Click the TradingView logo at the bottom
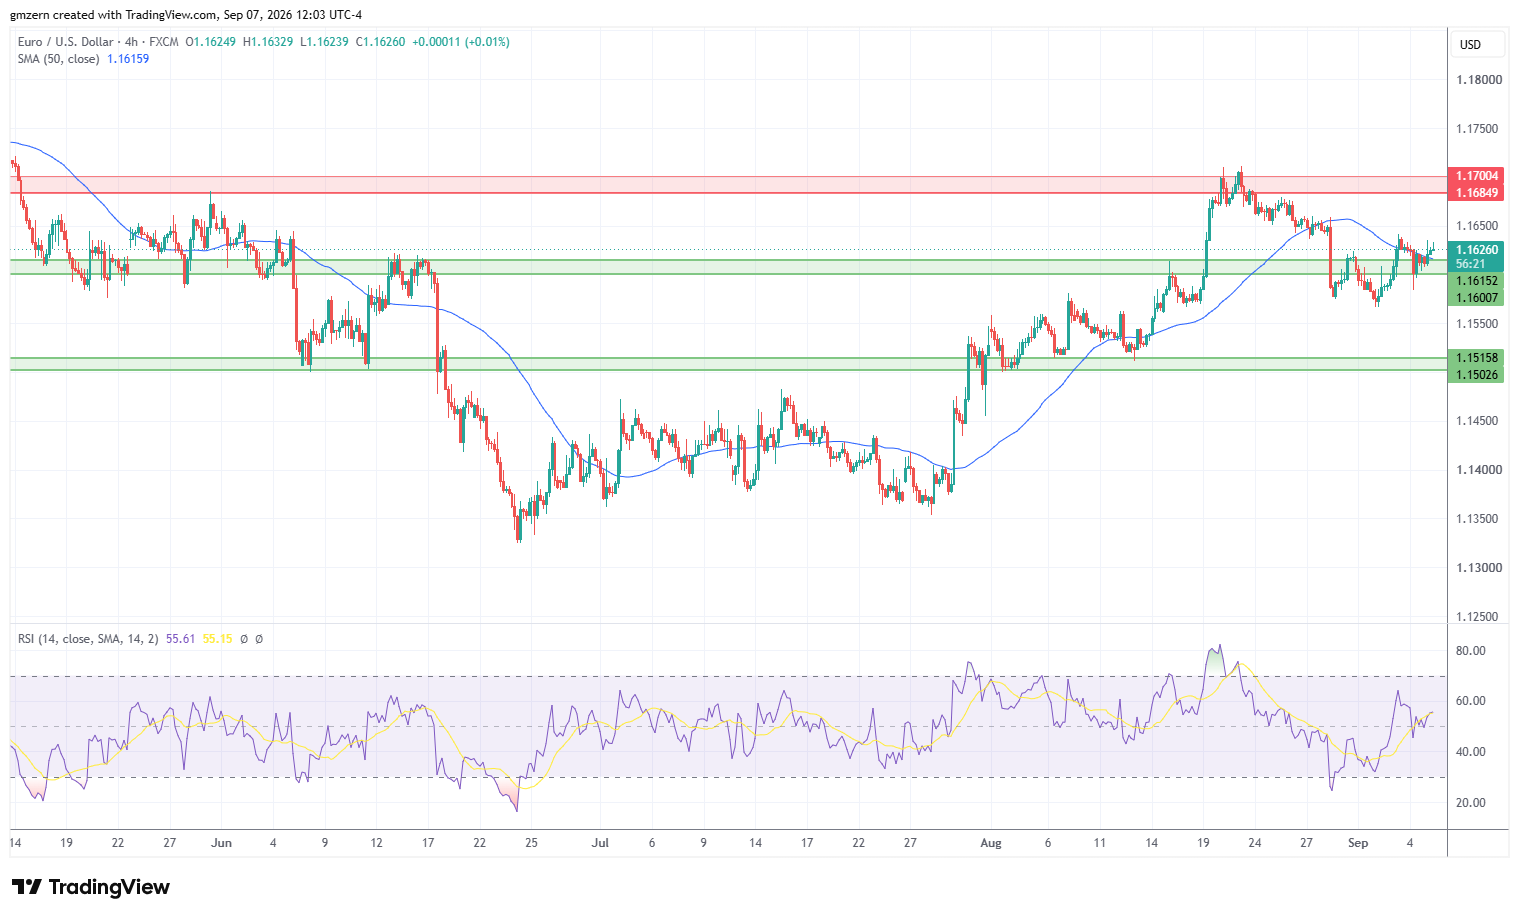 point(91,887)
